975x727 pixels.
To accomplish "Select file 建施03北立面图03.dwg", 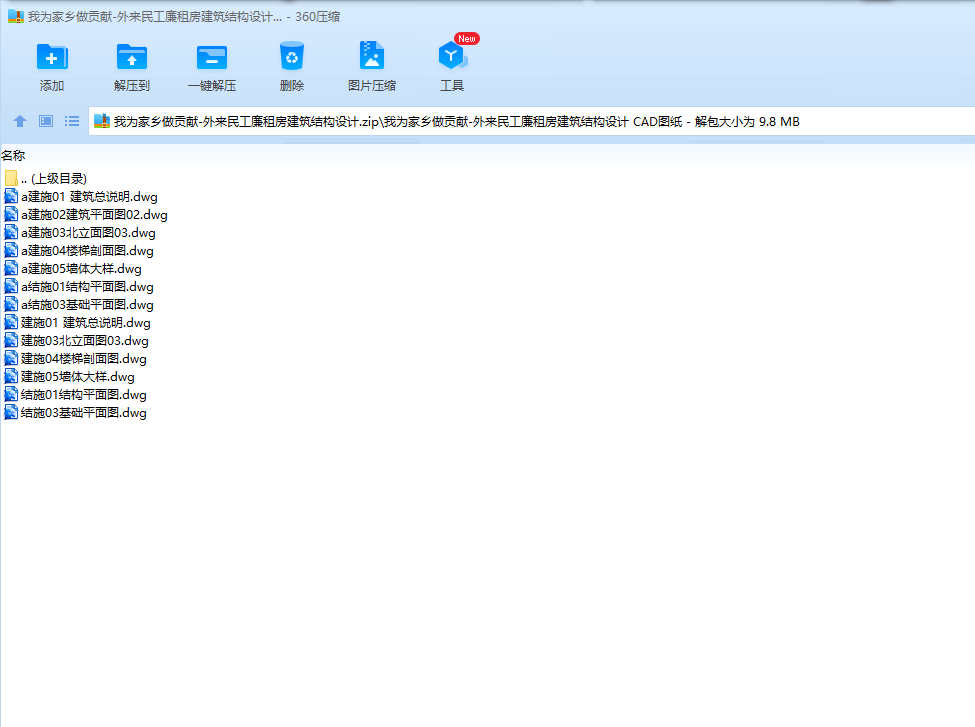I will pos(85,341).
